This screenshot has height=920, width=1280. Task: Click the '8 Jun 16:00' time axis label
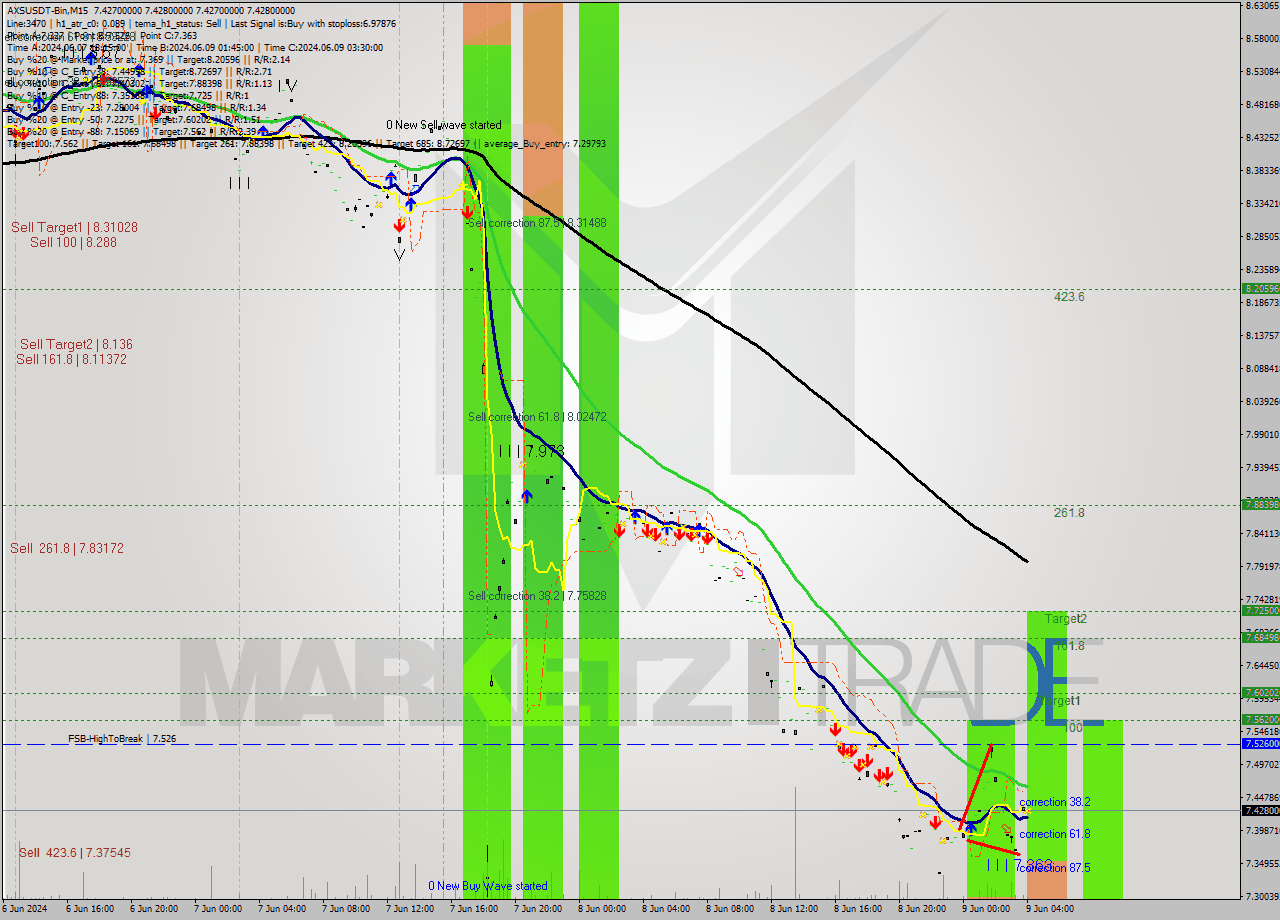click(859, 909)
